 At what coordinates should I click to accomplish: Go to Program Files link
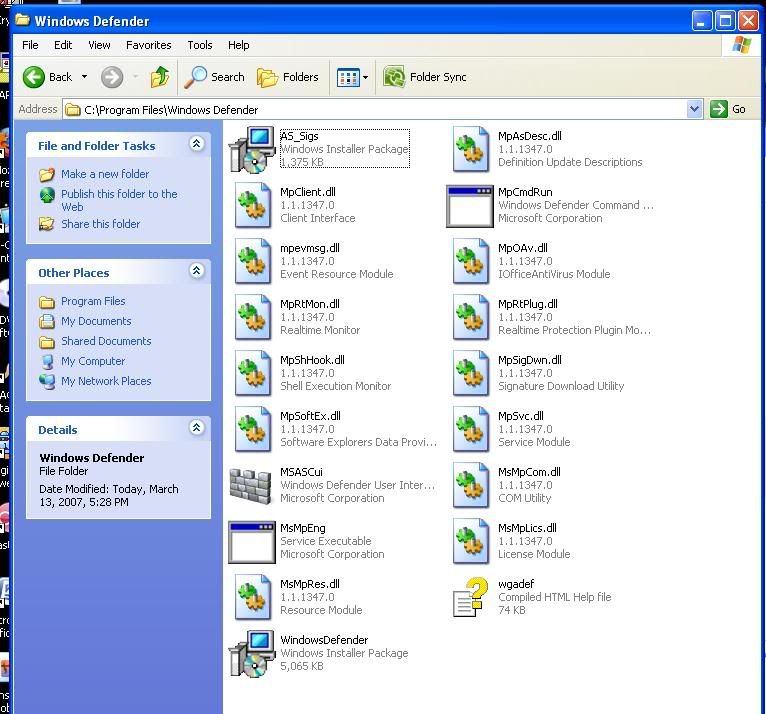click(x=93, y=301)
